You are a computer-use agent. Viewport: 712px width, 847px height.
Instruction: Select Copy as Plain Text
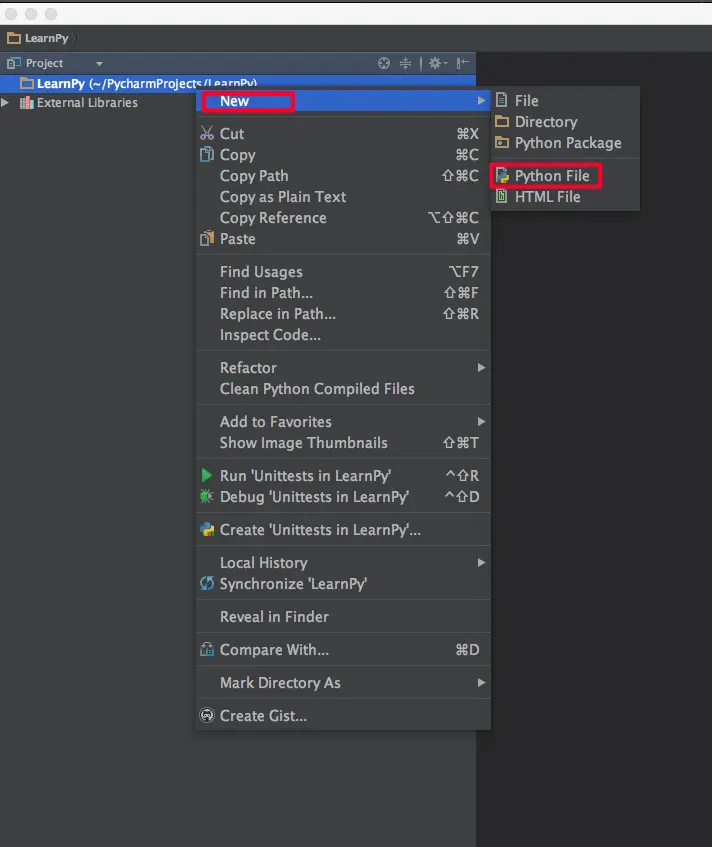[x=343, y=197]
